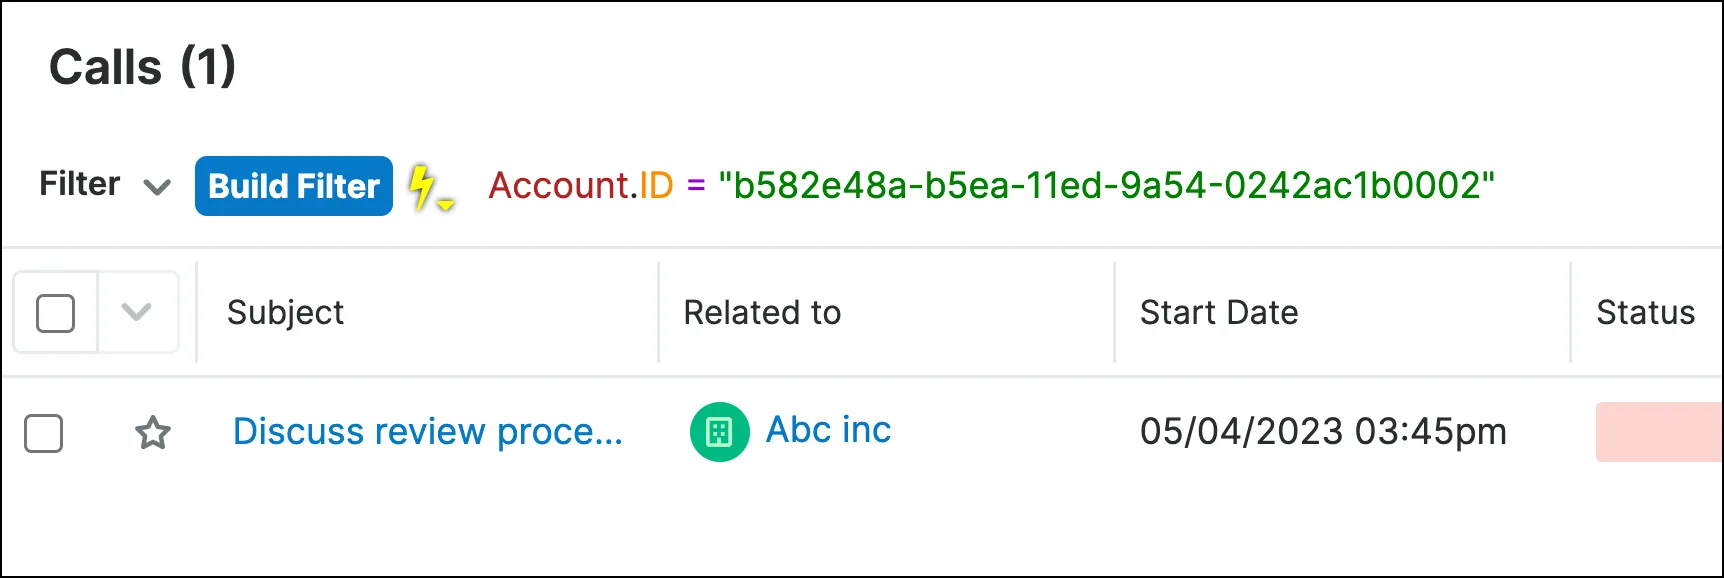Open the Abc inc account link
The height and width of the screenshot is (578, 1724).
tap(828, 430)
